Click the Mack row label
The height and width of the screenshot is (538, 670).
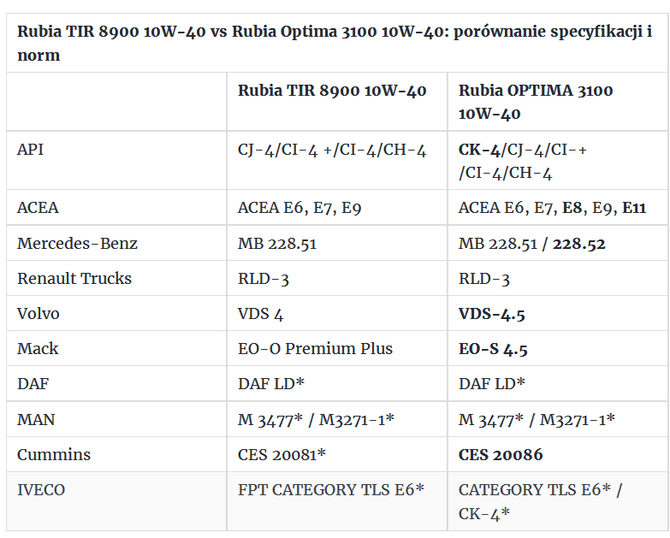(38, 348)
